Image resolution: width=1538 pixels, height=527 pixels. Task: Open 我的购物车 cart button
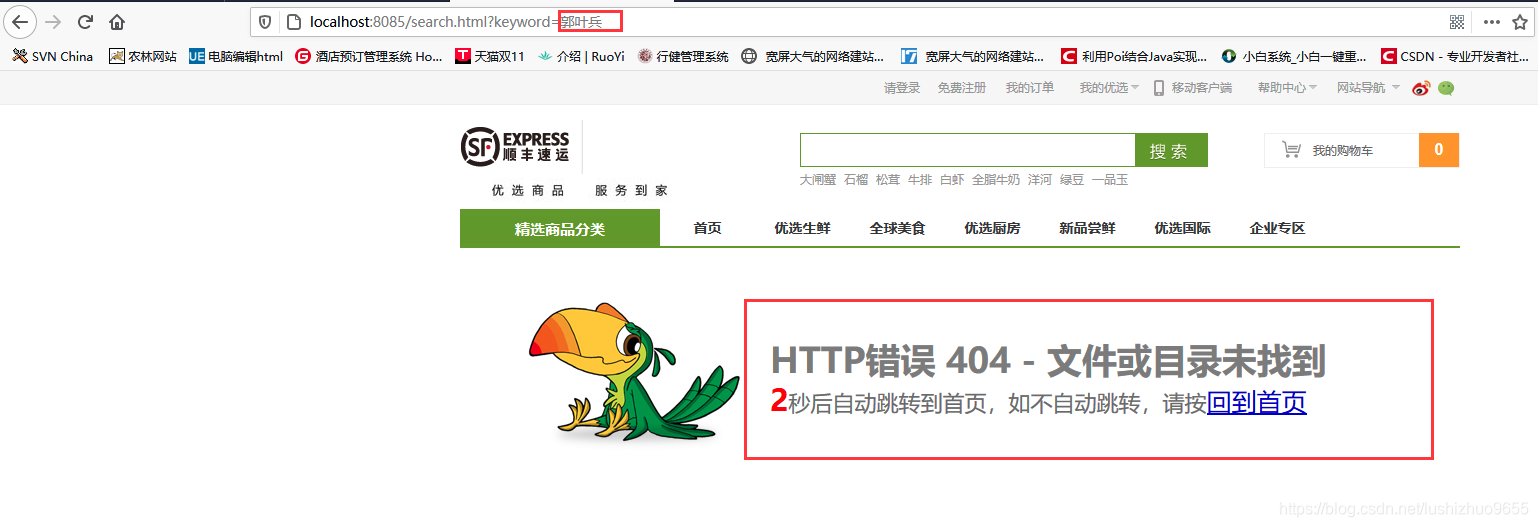click(1341, 150)
